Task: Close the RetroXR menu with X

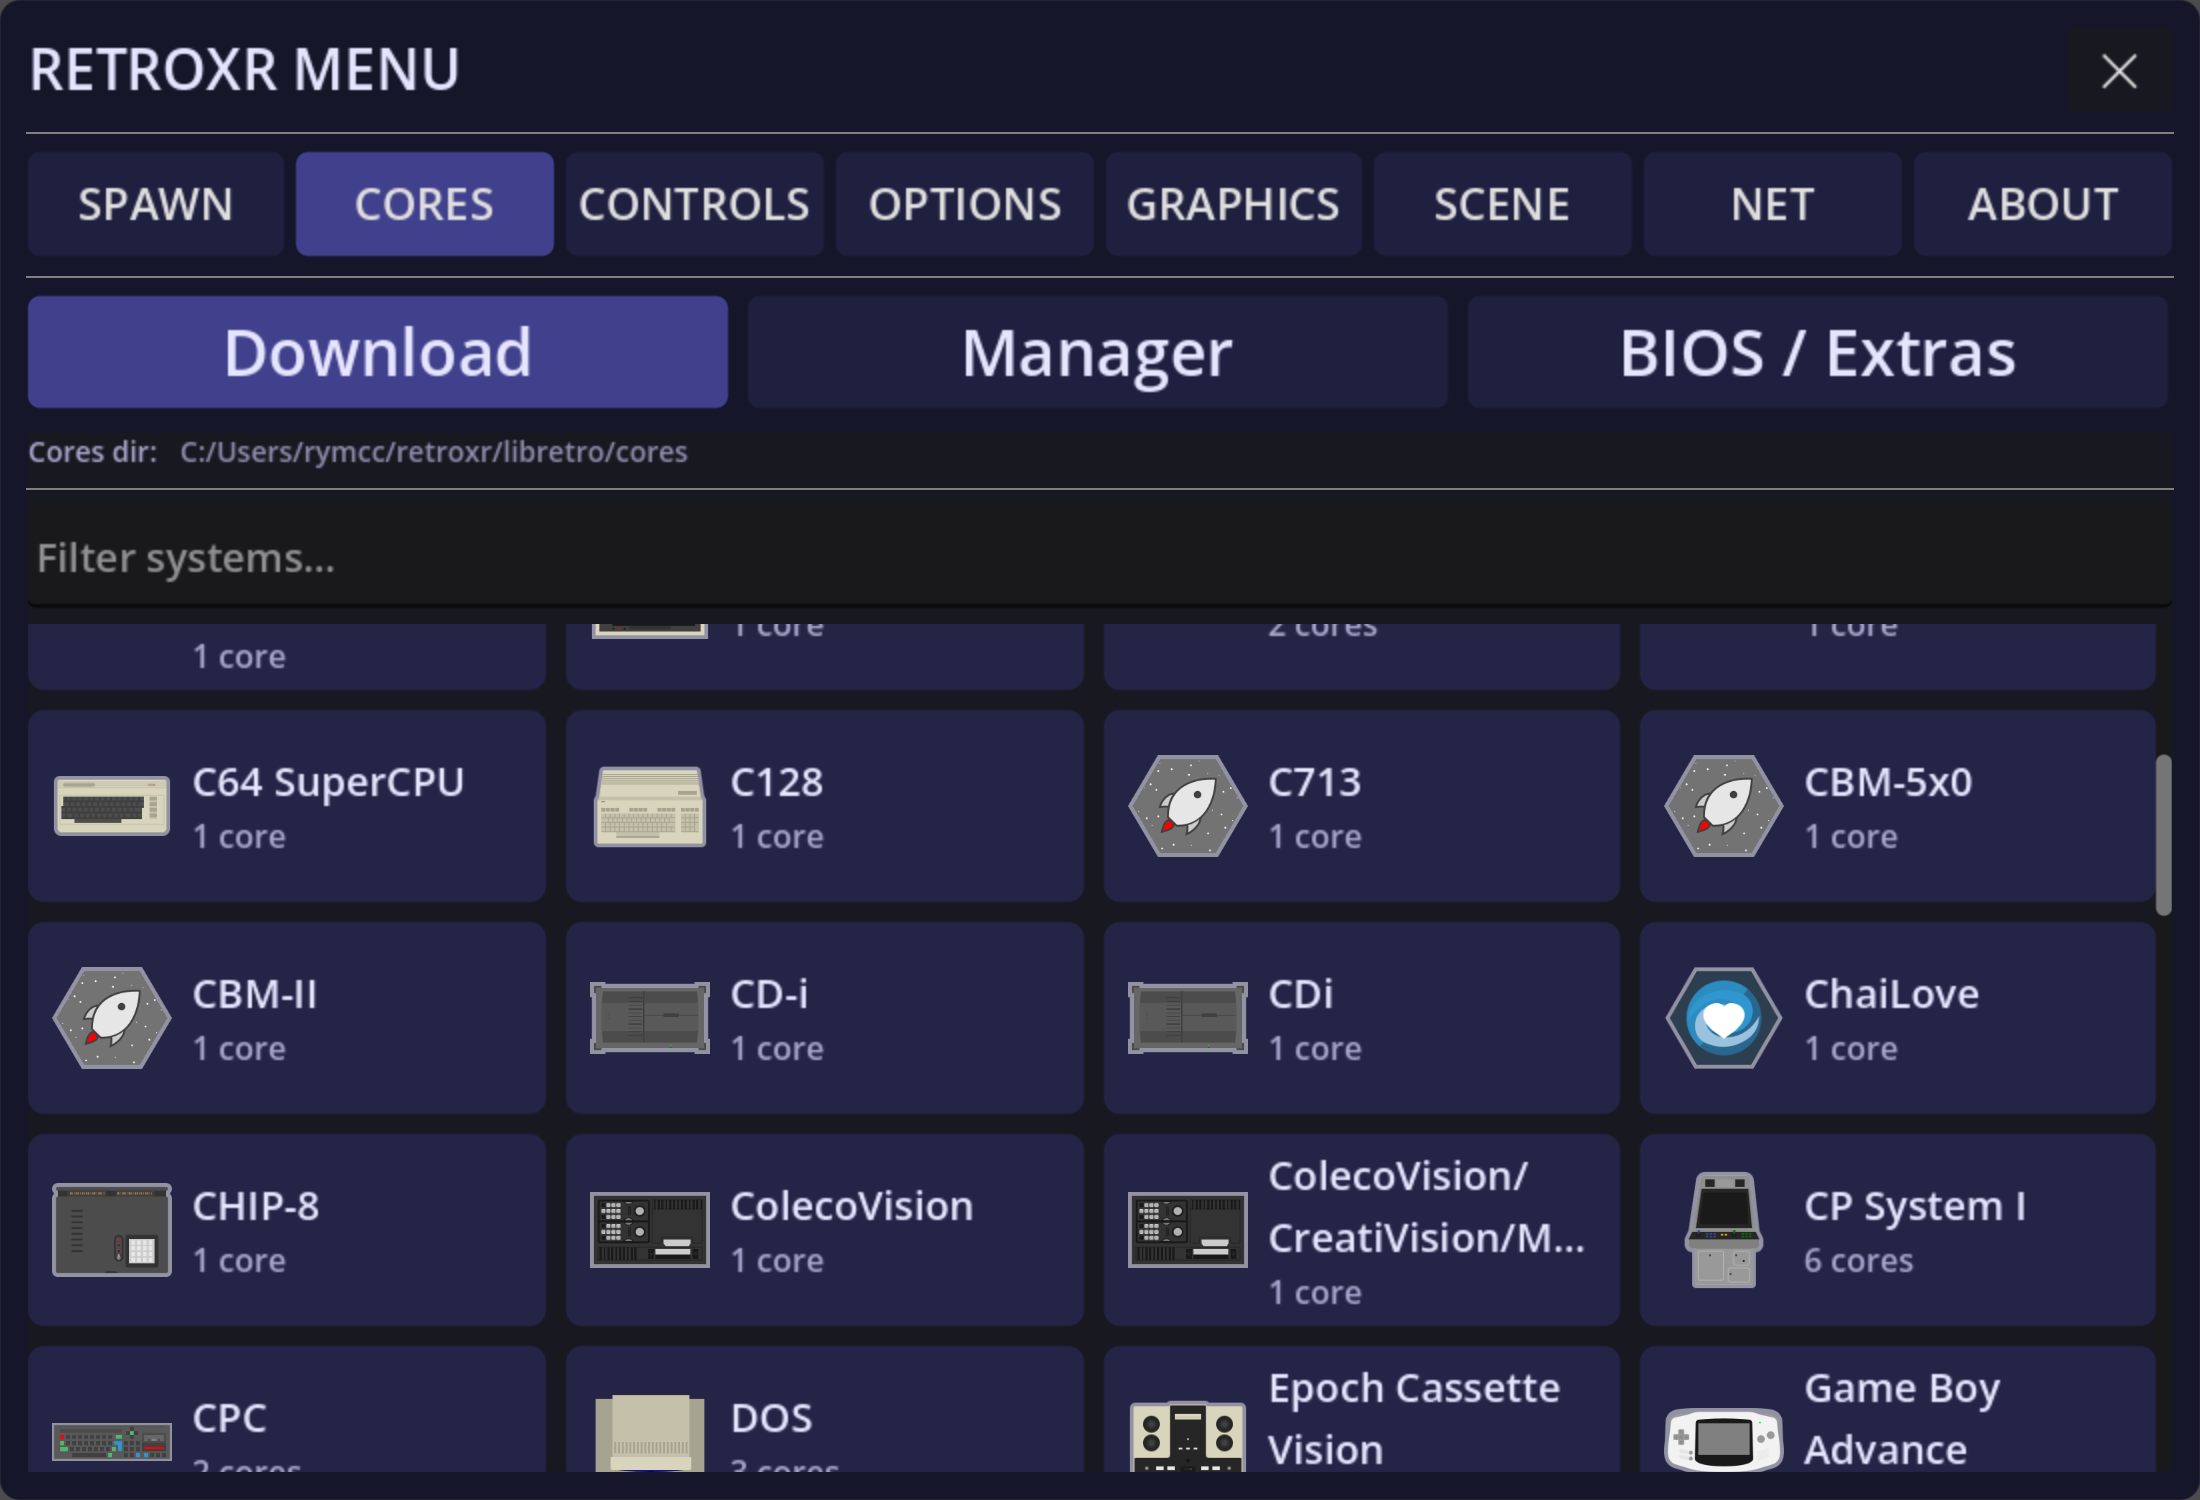Action: 2119,71
